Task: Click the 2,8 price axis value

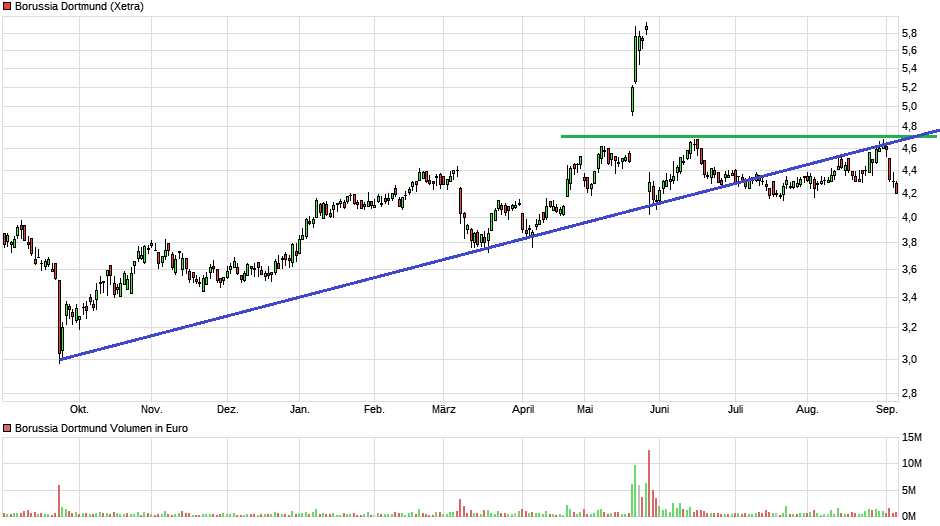Action: tap(909, 393)
